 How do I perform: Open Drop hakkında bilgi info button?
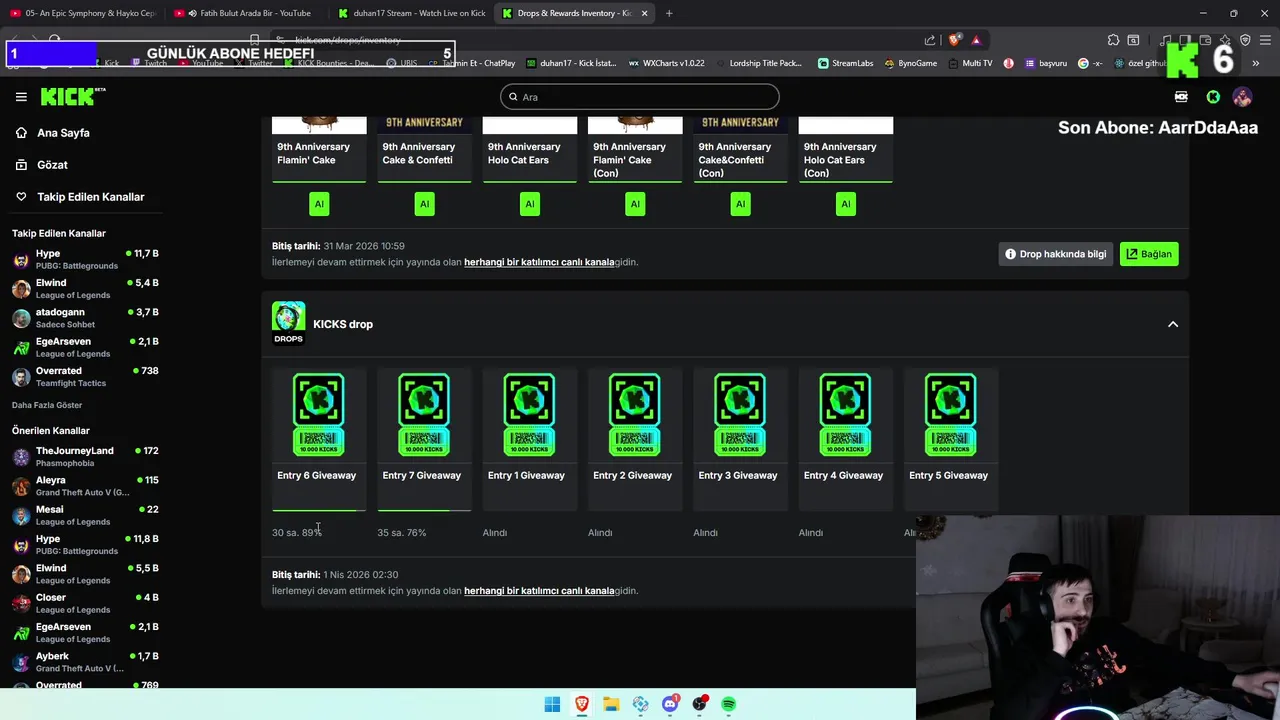pyautogui.click(x=1055, y=254)
